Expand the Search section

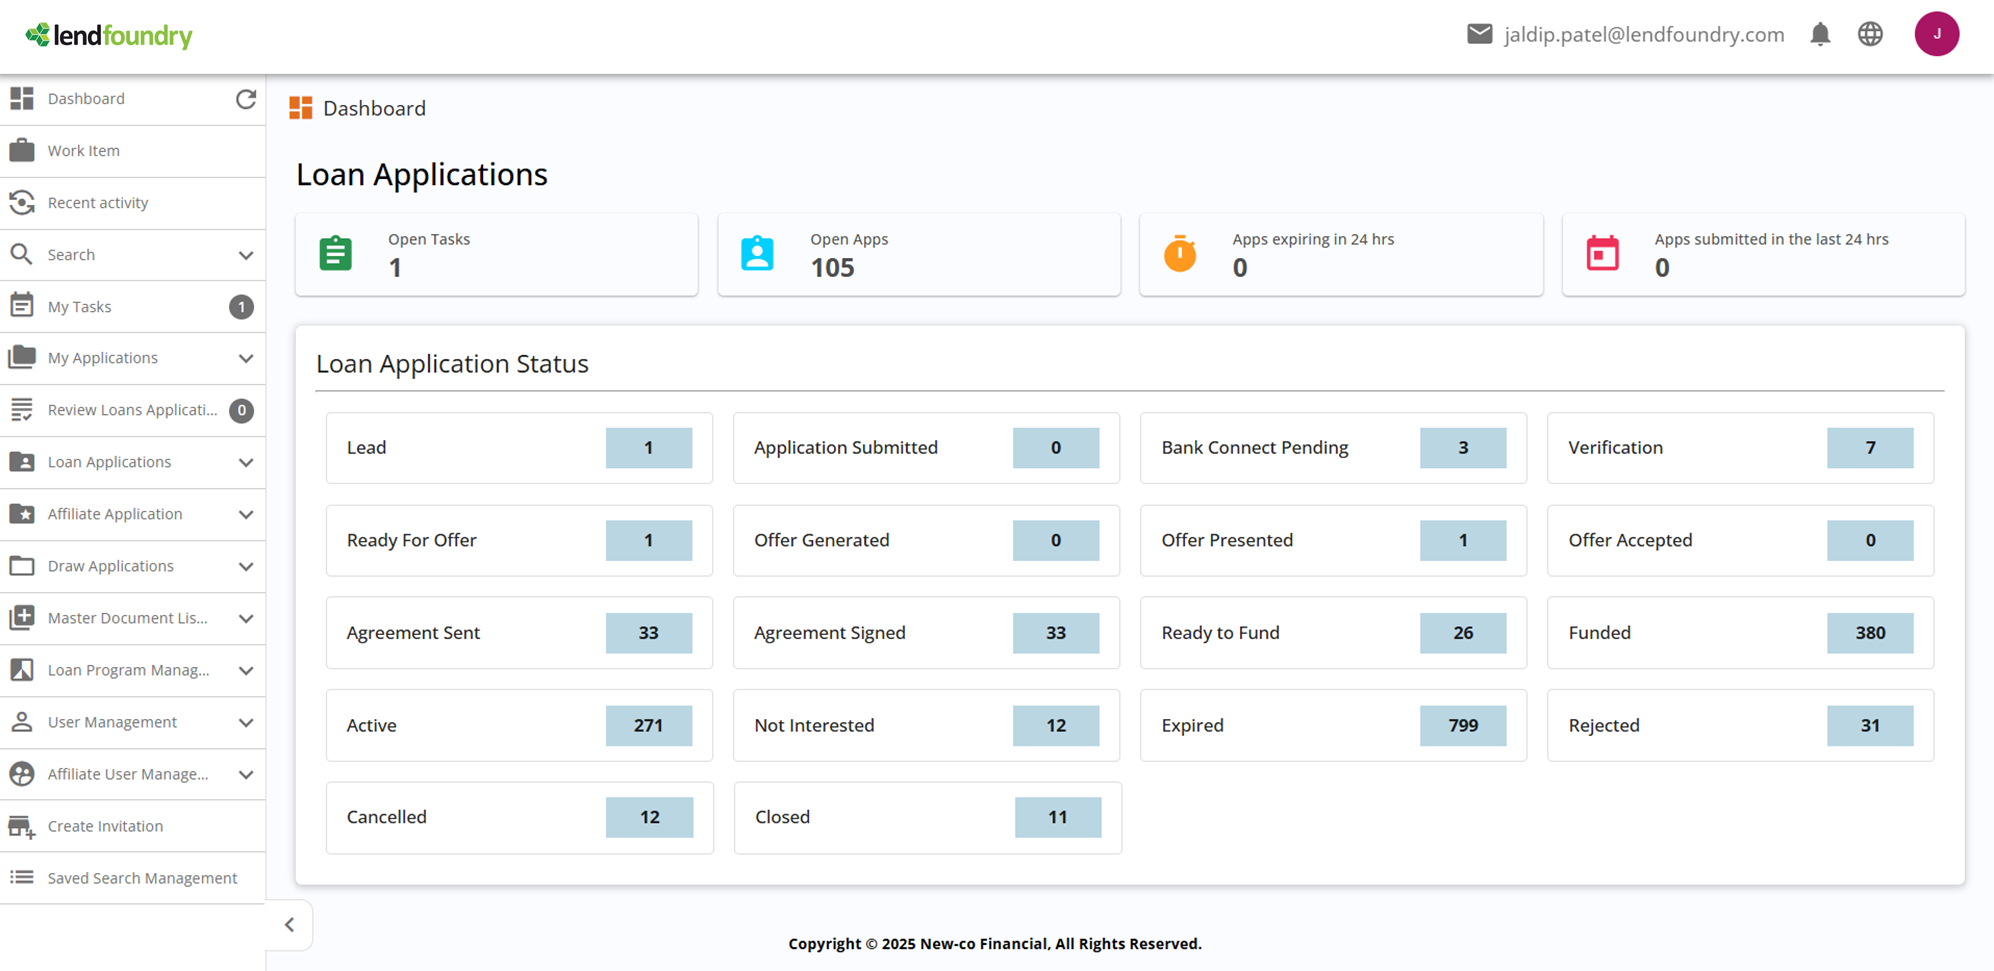246,254
